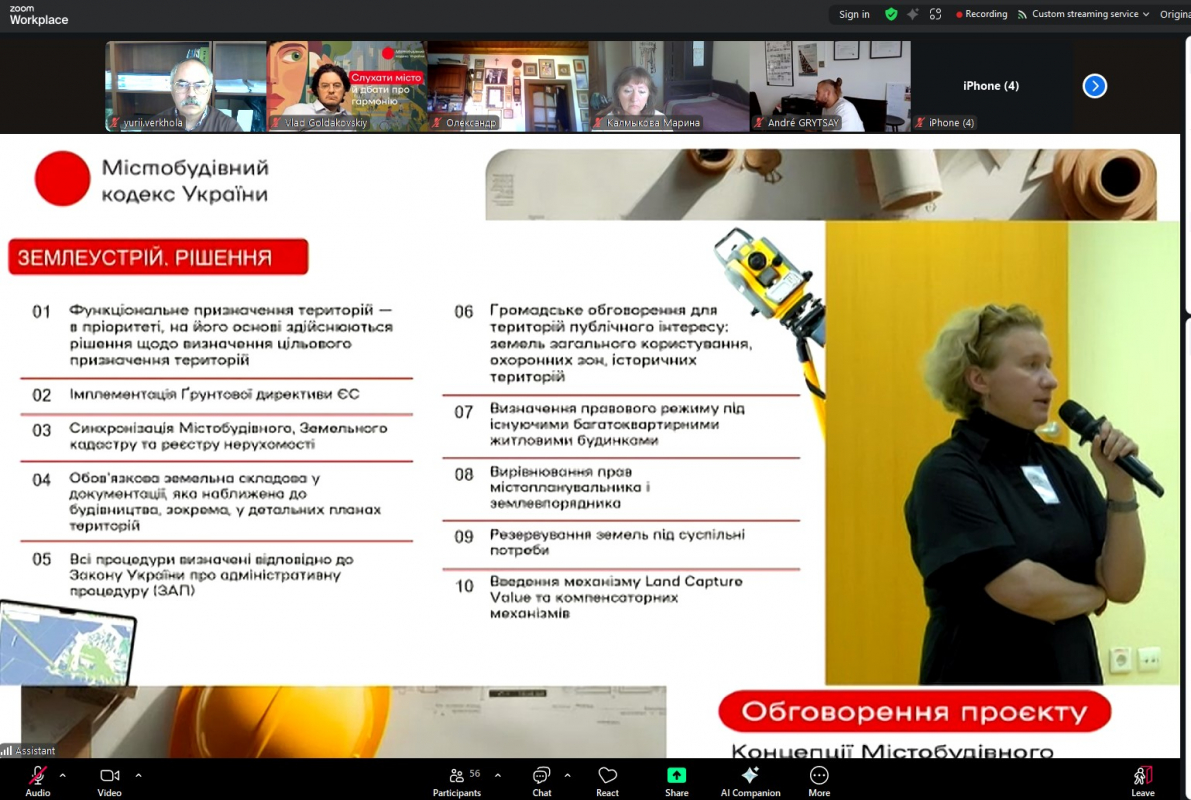
Task: Click mute icon on Калмыкова Марина's tile
Action: (x=597, y=122)
